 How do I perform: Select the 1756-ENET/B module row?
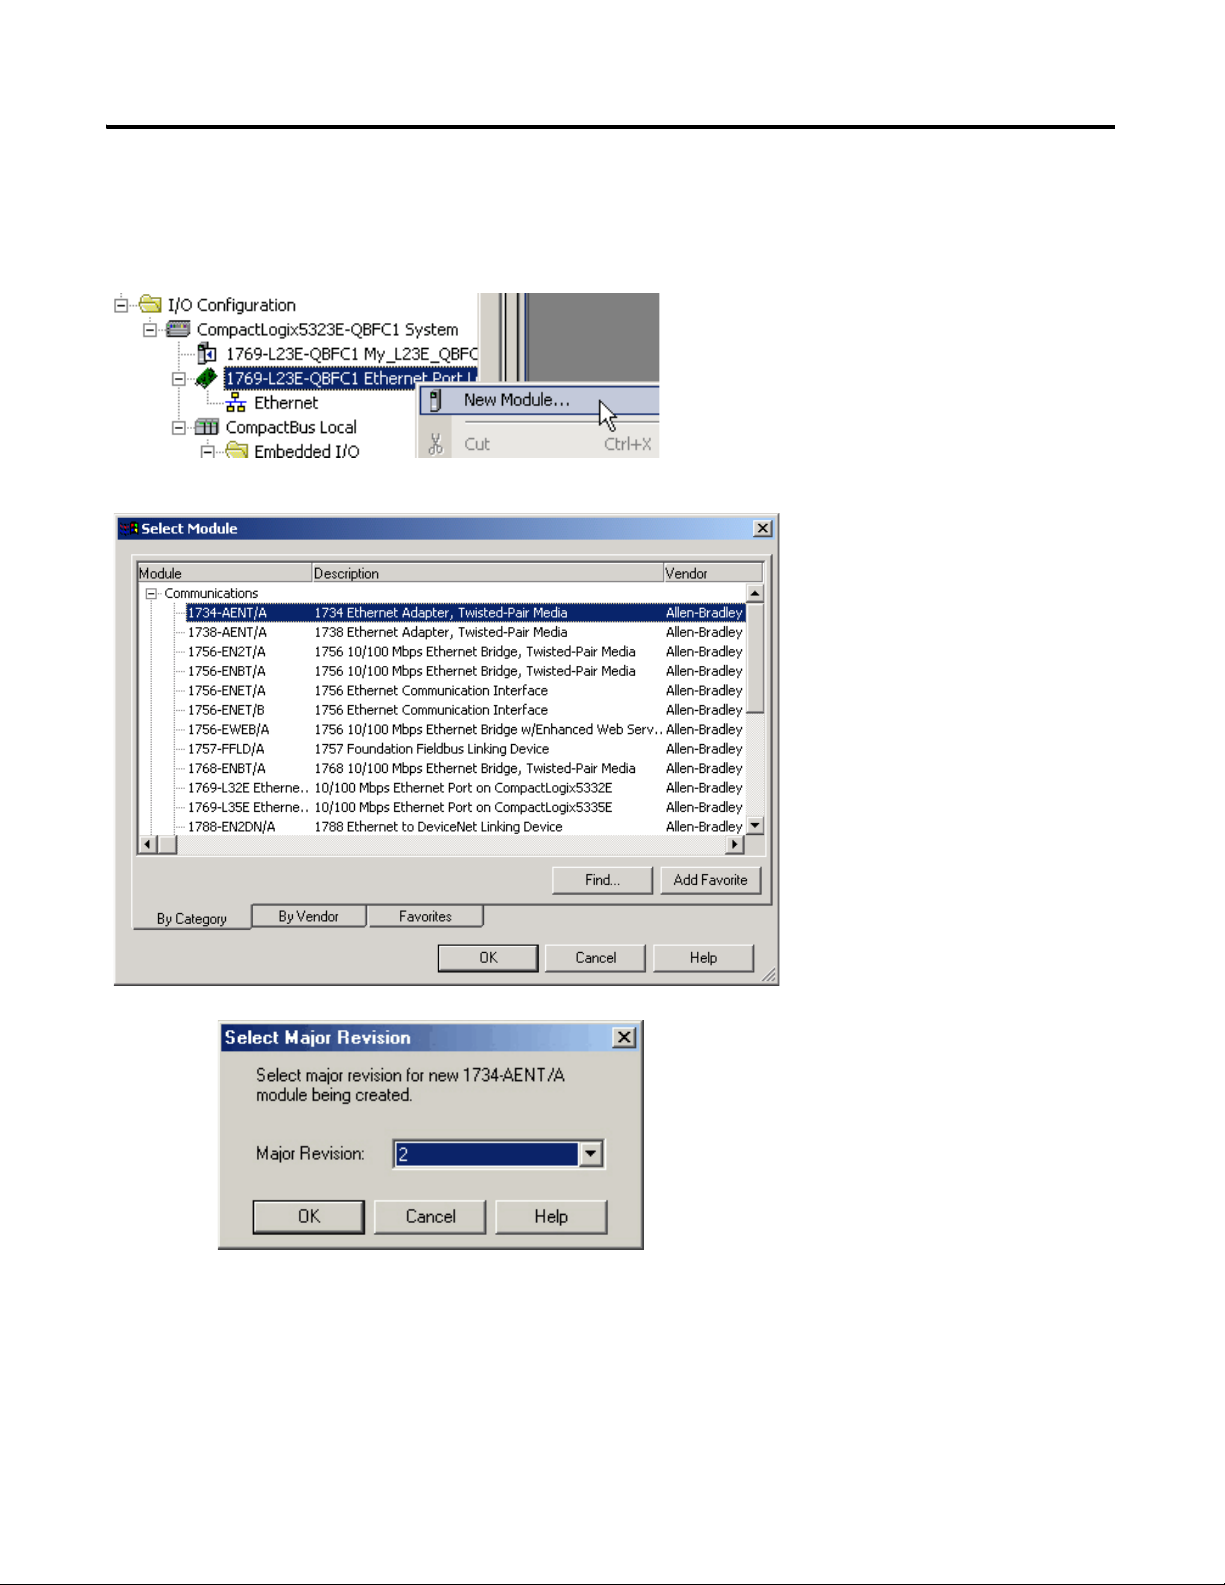pyautogui.click(x=465, y=710)
